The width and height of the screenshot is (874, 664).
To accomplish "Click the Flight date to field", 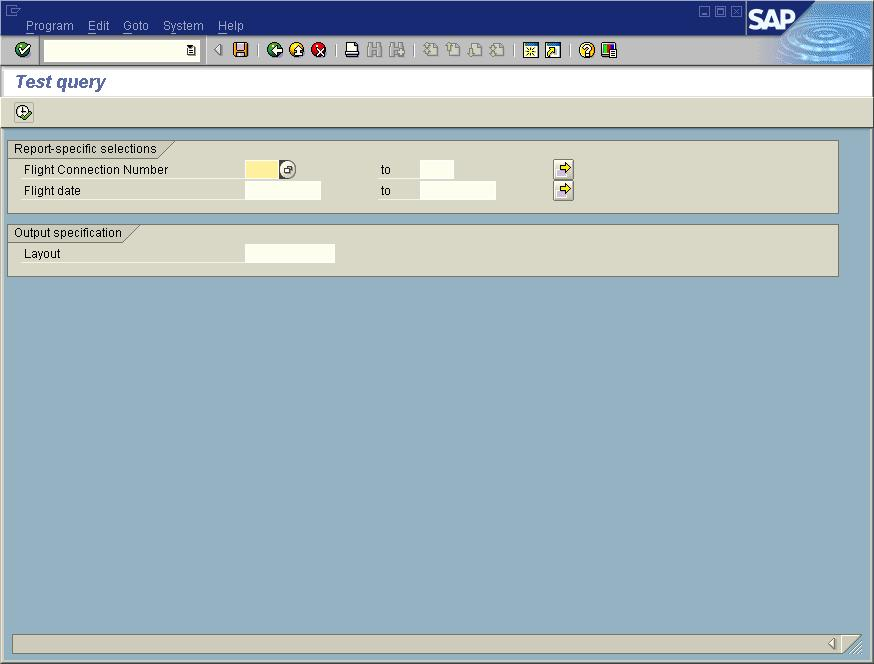I will click(x=458, y=191).
